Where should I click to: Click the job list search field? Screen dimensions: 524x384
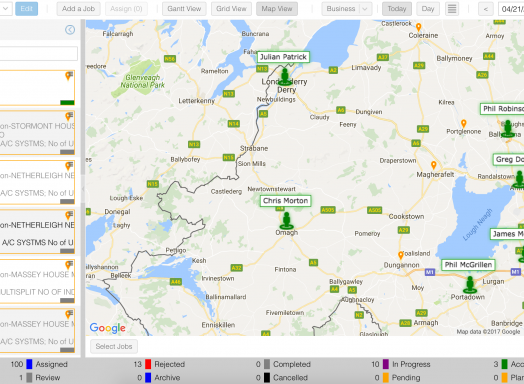pos(38,53)
